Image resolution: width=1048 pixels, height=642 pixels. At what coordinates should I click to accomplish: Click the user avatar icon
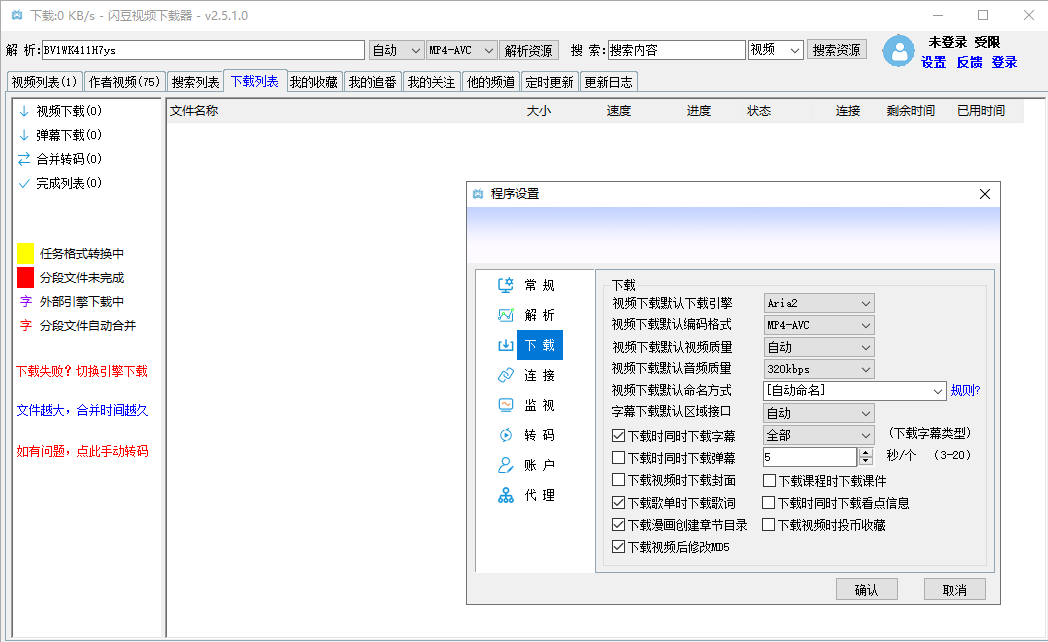tap(898, 52)
